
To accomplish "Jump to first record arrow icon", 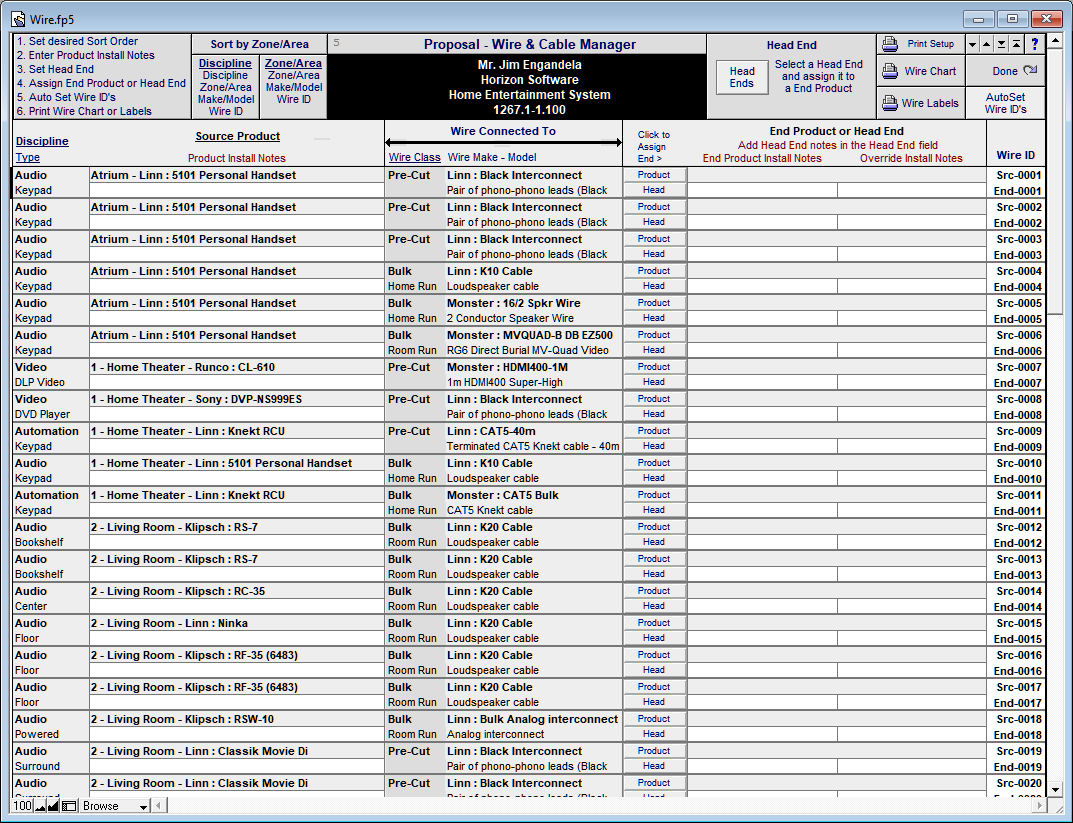I will click(x=1016, y=44).
